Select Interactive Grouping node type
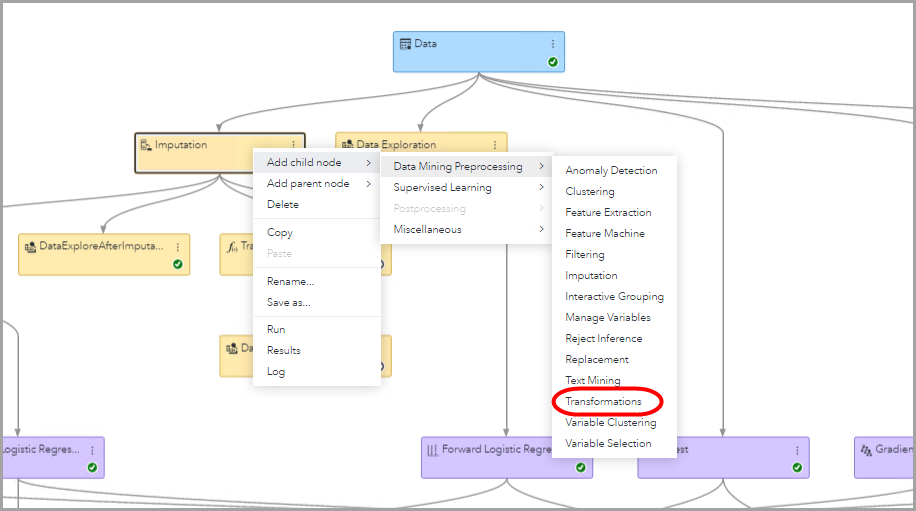 pyautogui.click(x=614, y=297)
